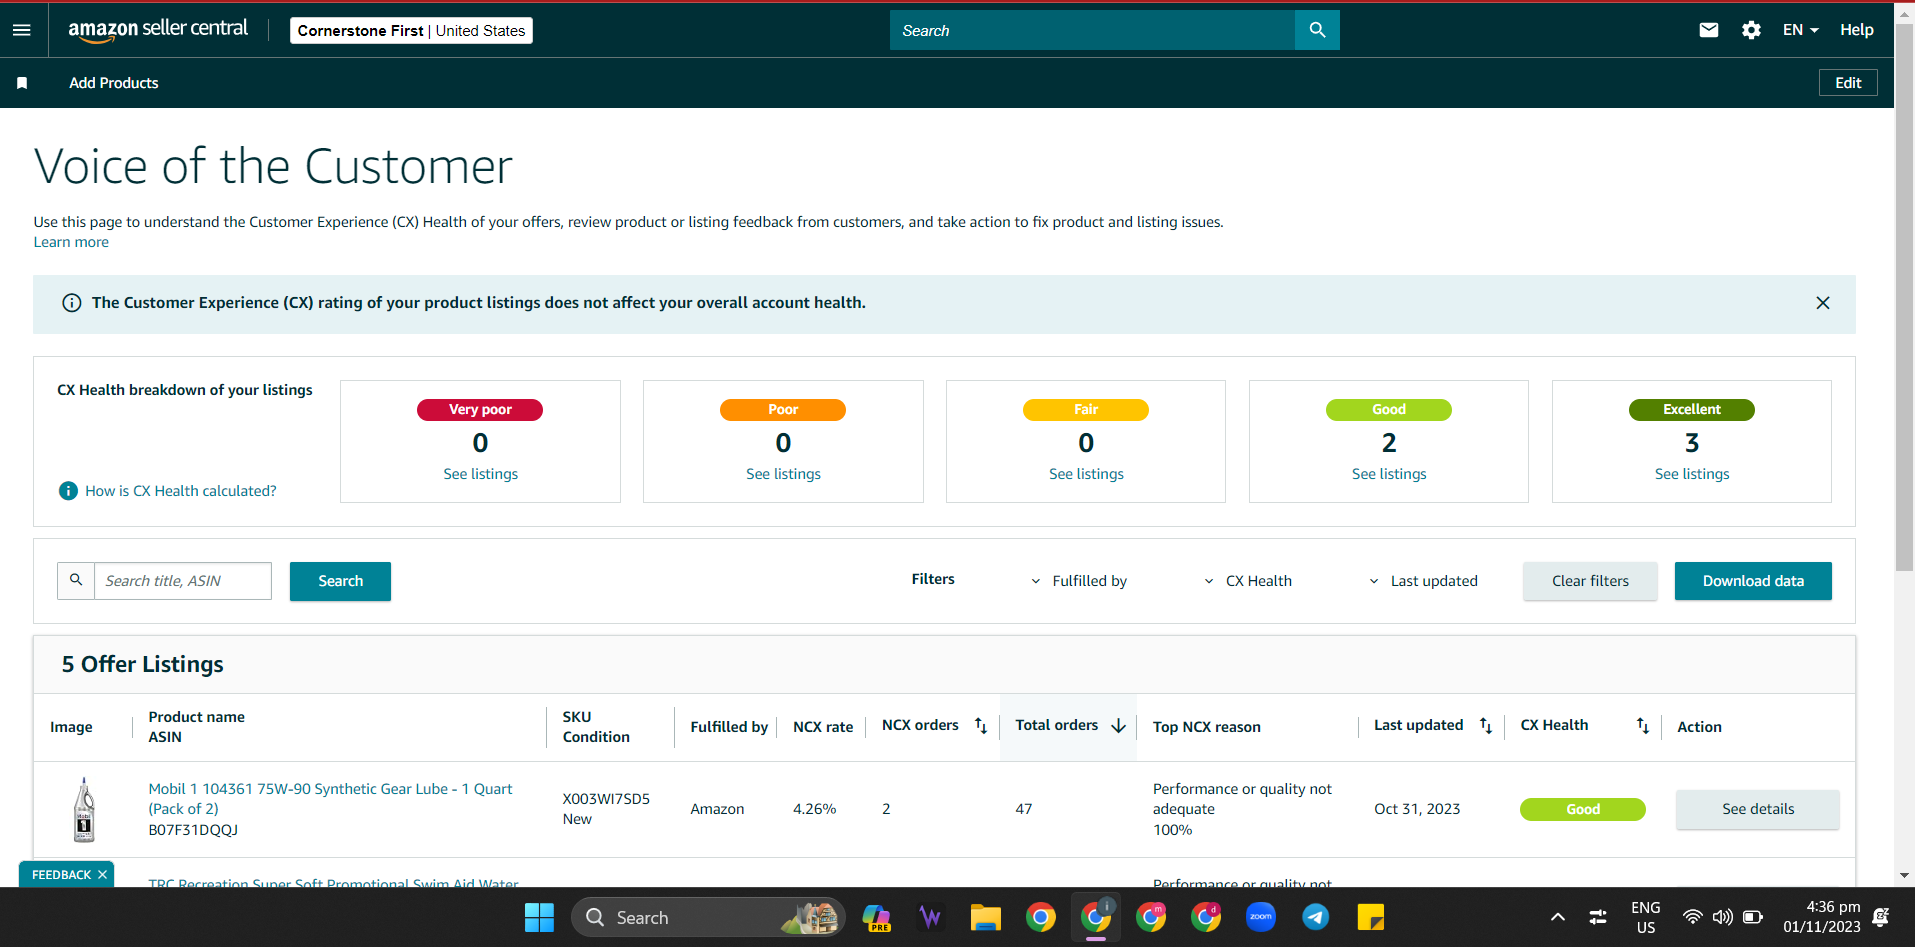Click the Amazon Seller Central logo
The image size is (1915, 947).
[x=158, y=30]
